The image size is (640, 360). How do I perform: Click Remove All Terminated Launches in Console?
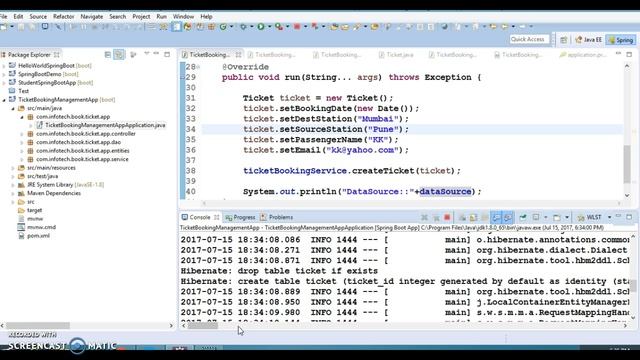point(436,217)
